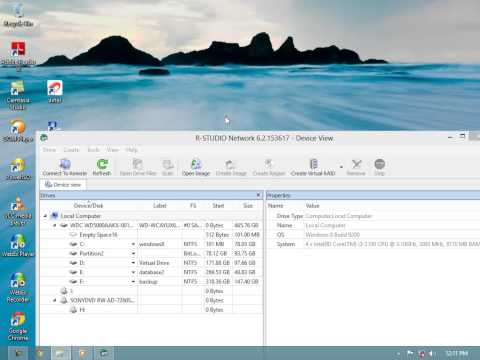Select the Partition2 row
Viewport: 480px width, 360px height.
tap(151, 254)
